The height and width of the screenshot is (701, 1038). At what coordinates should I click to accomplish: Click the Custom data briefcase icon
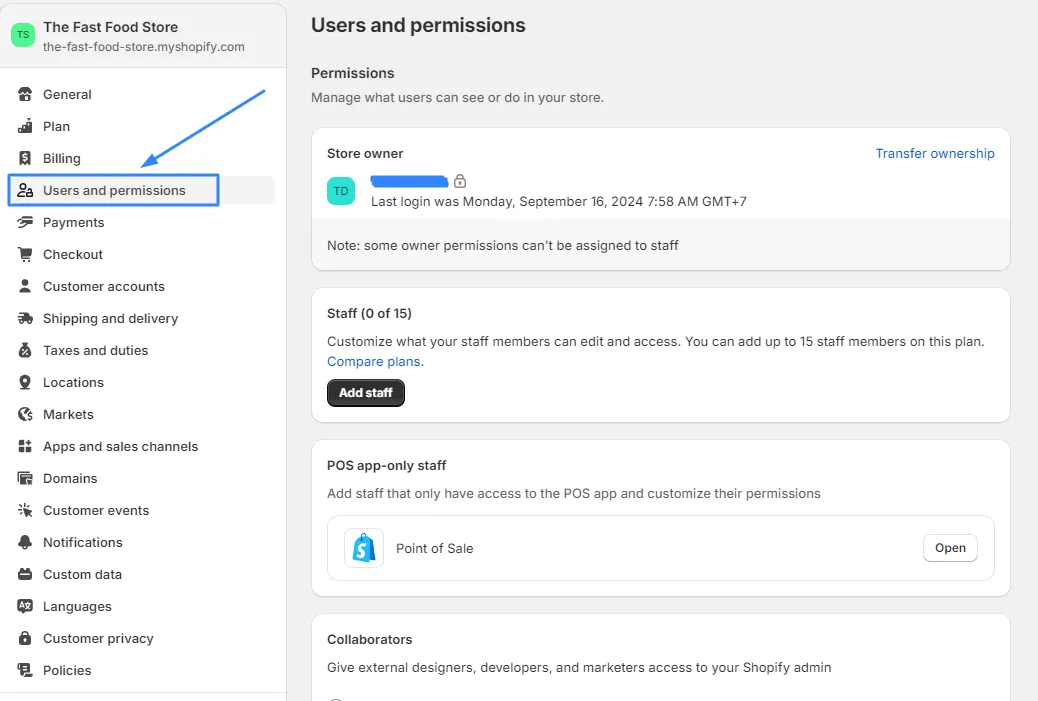pos(25,574)
